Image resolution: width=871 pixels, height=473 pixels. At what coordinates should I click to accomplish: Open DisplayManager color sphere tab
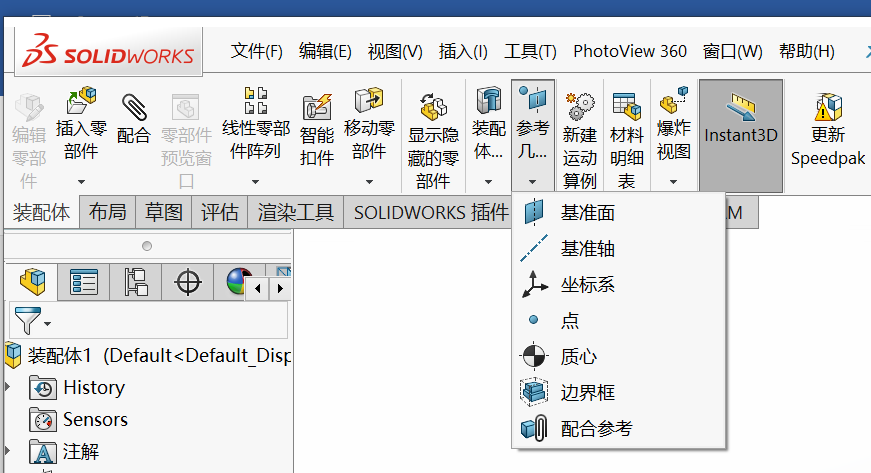point(238,281)
